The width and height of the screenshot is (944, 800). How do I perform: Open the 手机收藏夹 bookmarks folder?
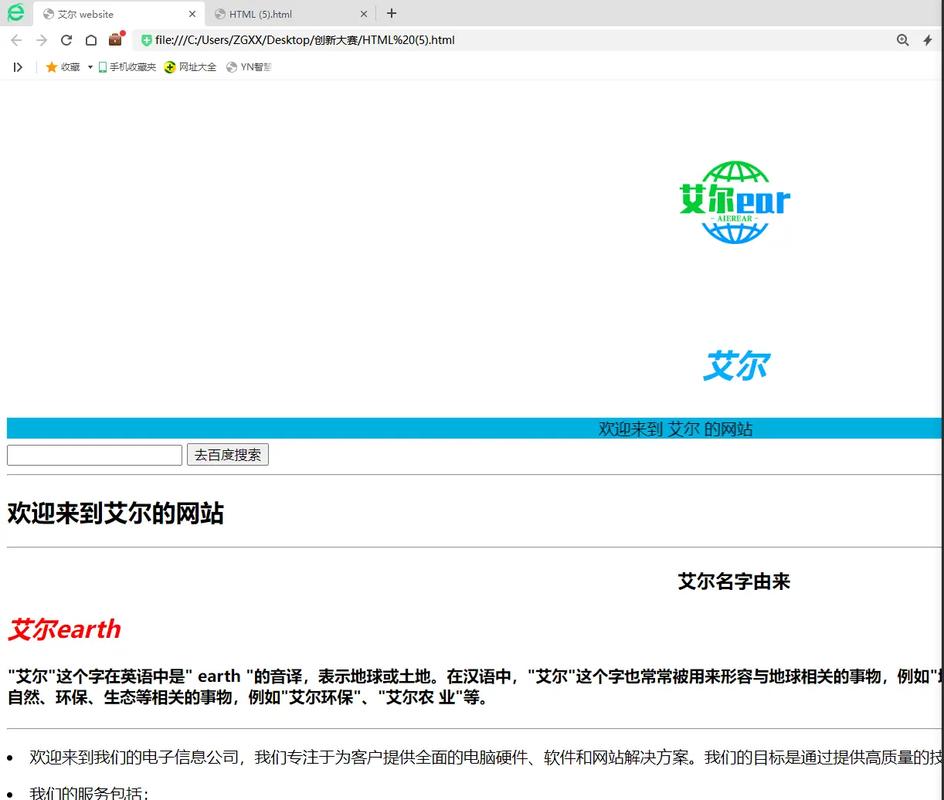point(128,67)
